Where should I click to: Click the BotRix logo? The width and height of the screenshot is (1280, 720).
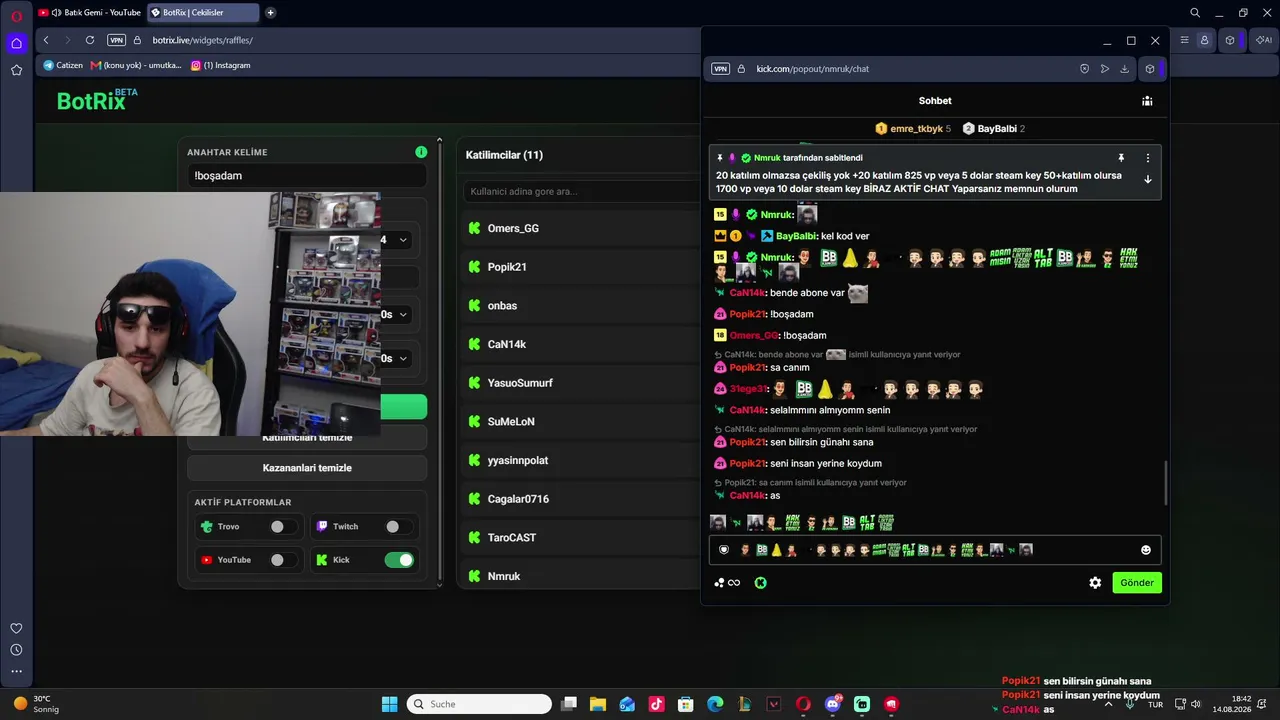click(97, 99)
